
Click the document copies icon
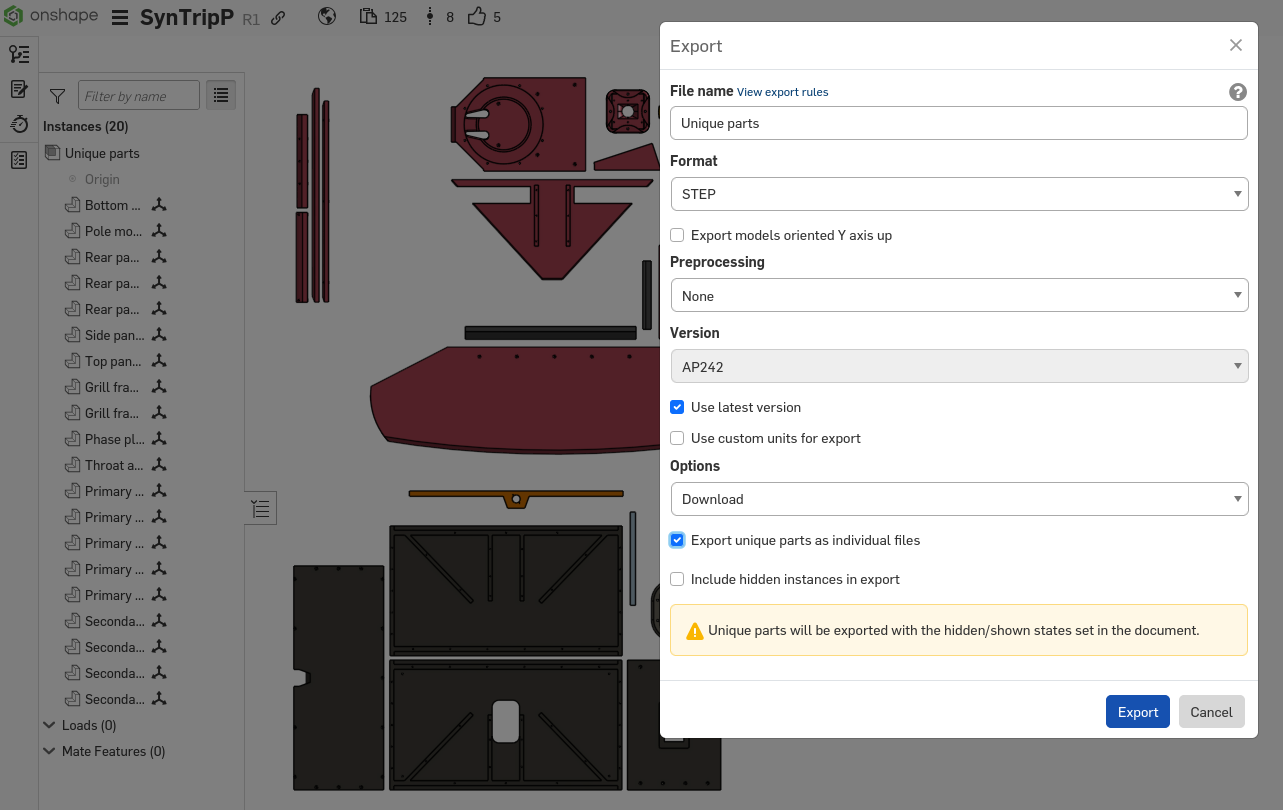[x=369, y=17]
